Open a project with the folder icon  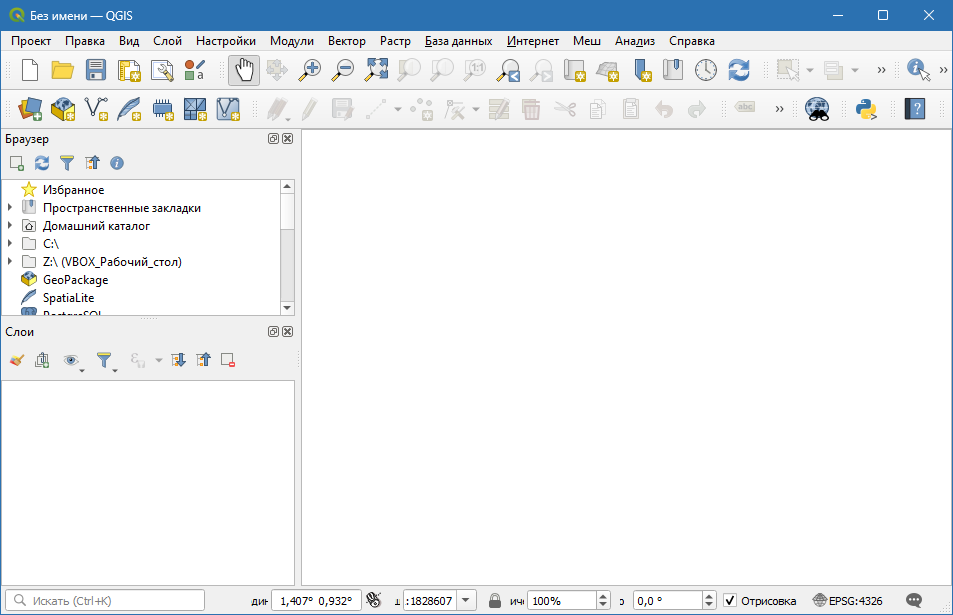tap(63, 70)
